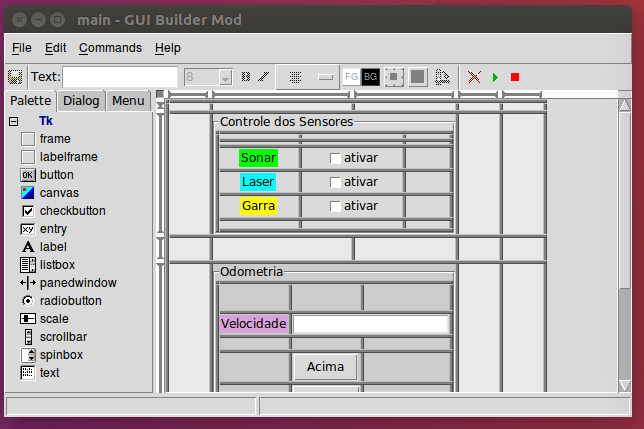Click the Acima button
Screen dimensions: 644x429
click(x=325, y=367)
